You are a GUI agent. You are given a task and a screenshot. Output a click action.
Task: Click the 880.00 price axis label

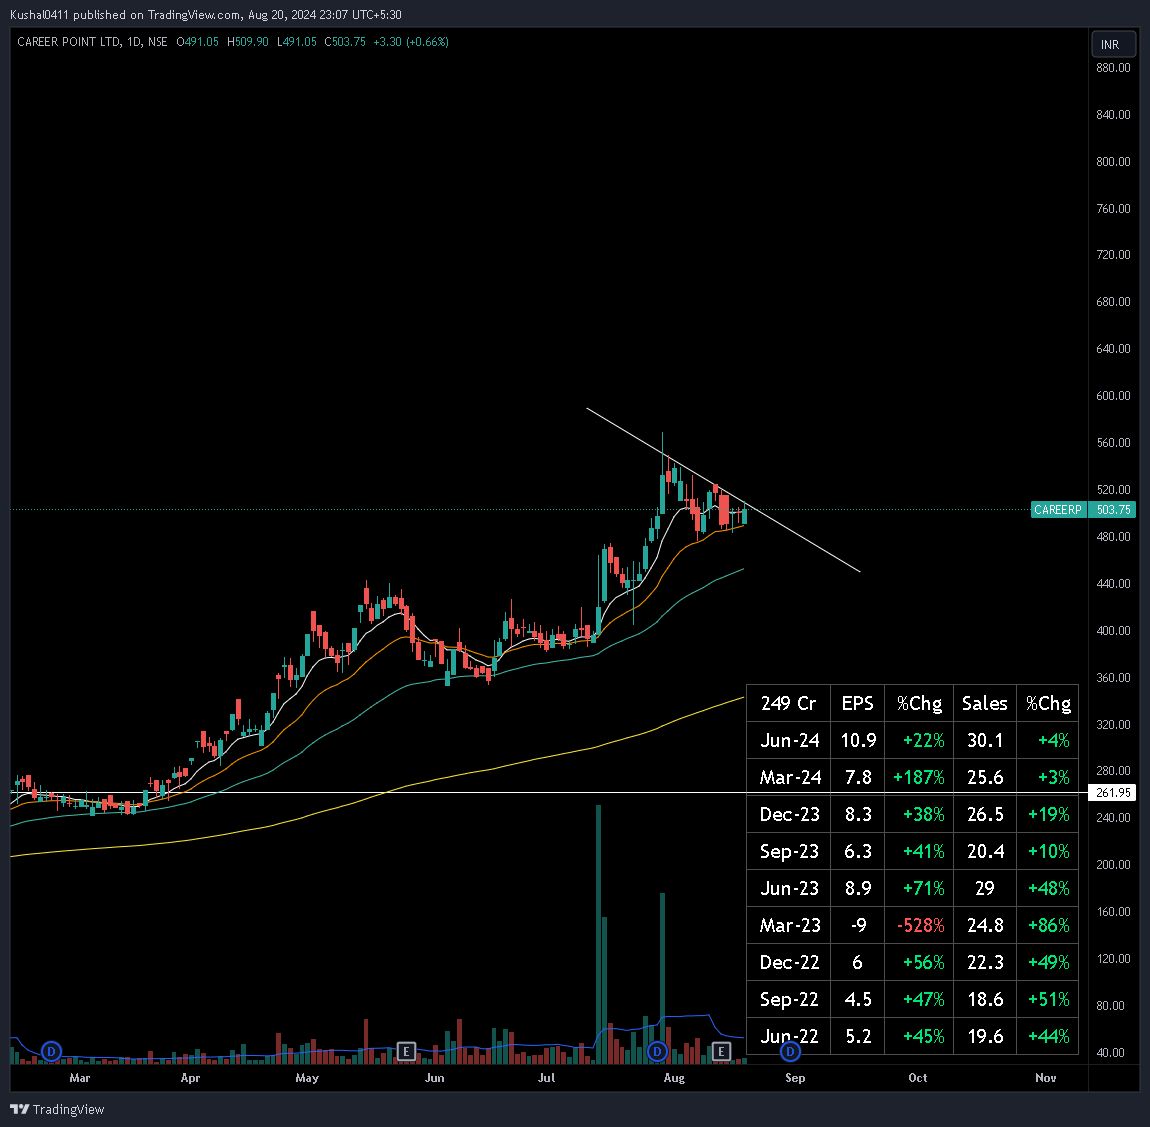tap(1113, 68)
